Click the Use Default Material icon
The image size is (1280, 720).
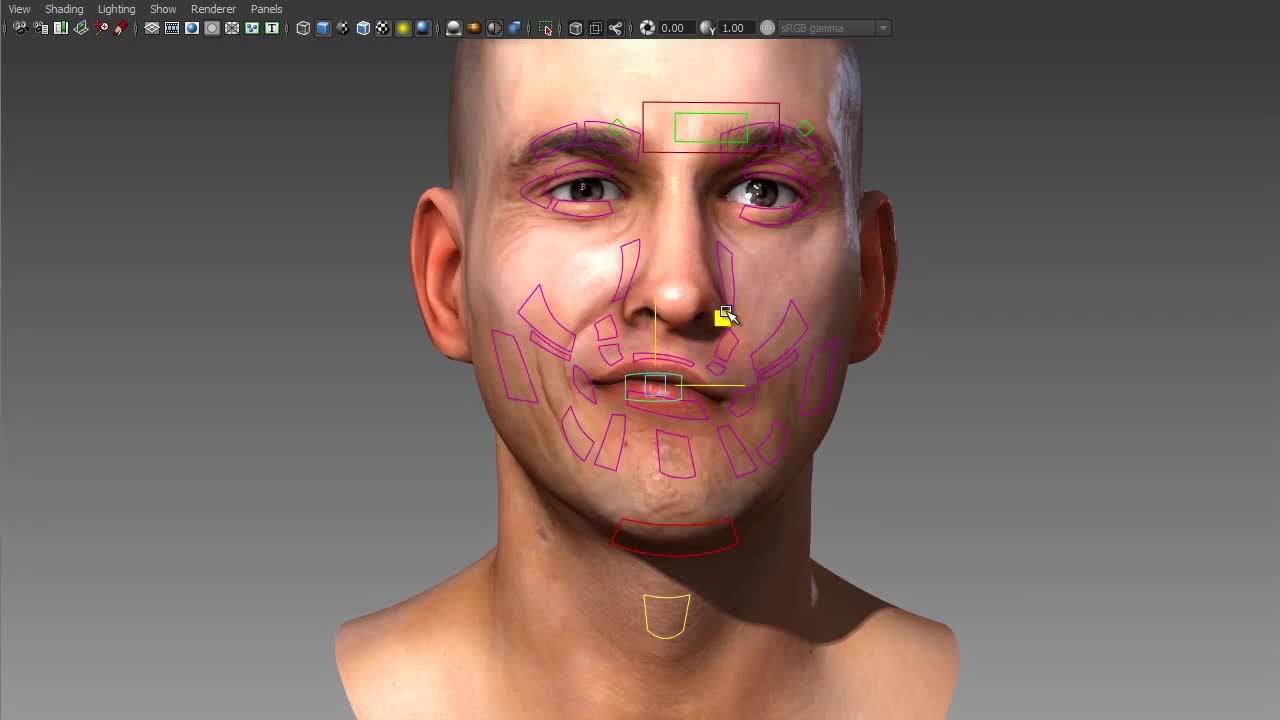click(343, 28)
